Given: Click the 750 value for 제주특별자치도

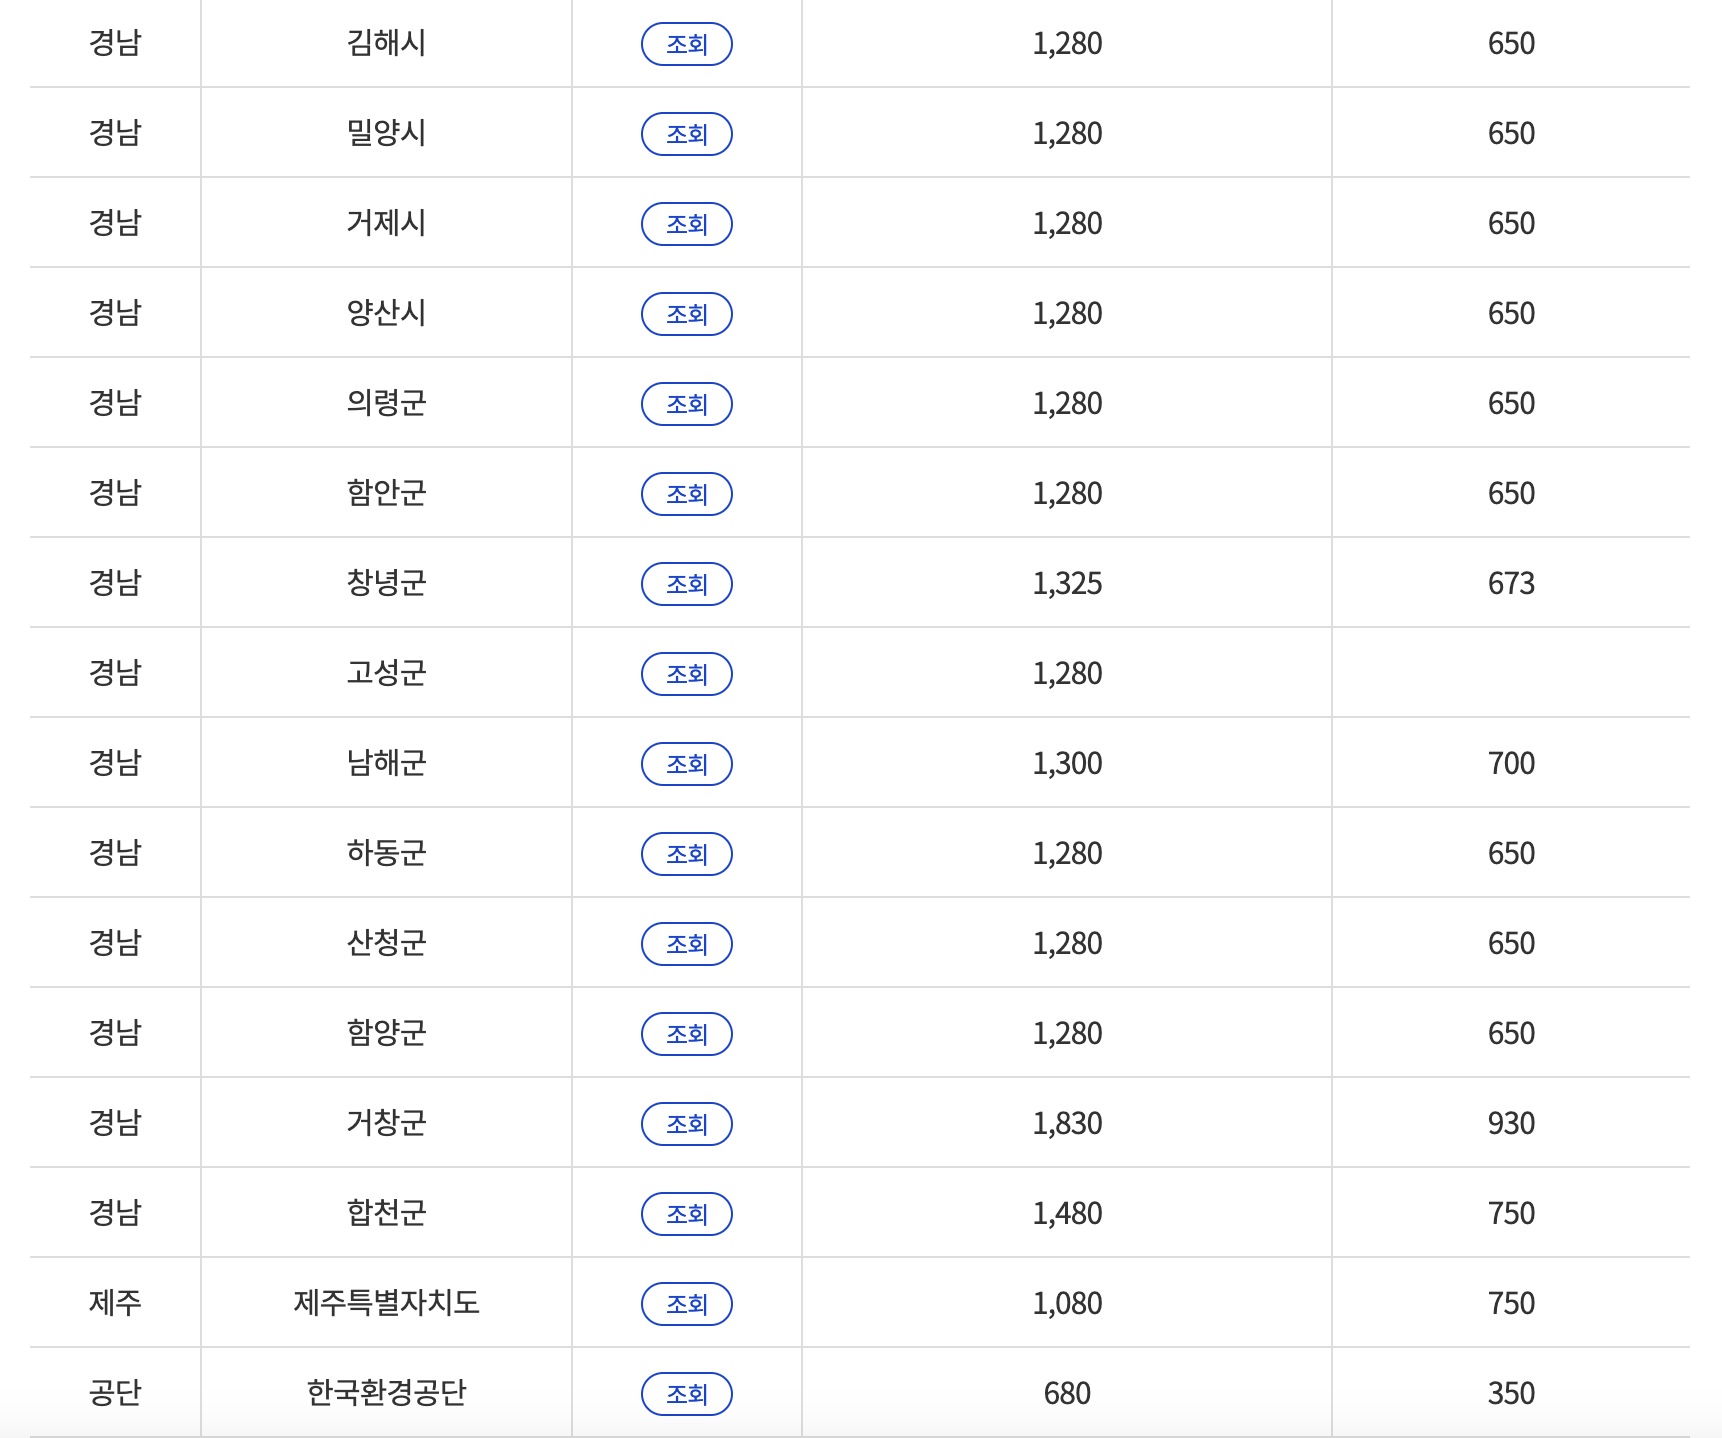Looking at the screenshot, I should click(1511, 1303).
